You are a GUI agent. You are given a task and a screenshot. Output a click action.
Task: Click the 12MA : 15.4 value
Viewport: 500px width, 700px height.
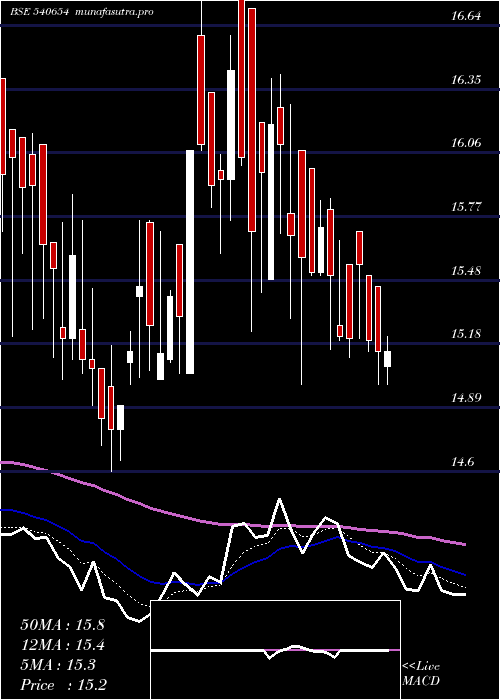click(62, 645)
